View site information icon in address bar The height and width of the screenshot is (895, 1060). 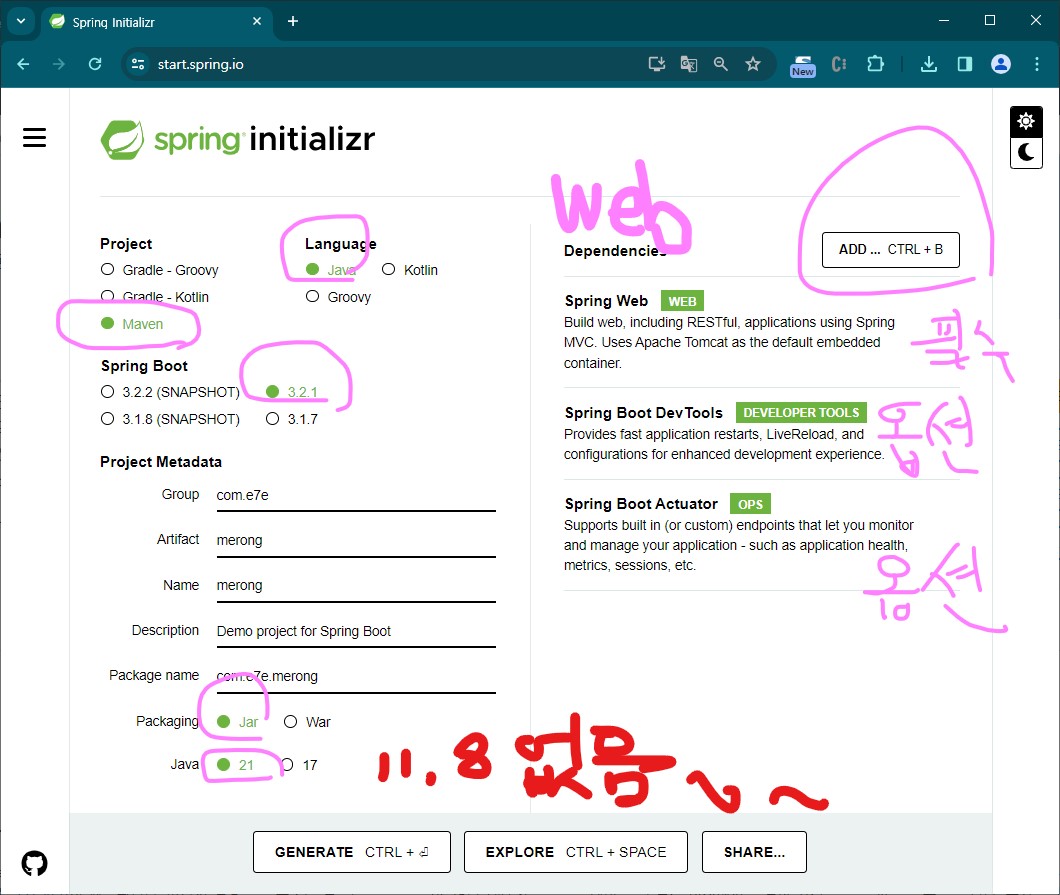138,64
